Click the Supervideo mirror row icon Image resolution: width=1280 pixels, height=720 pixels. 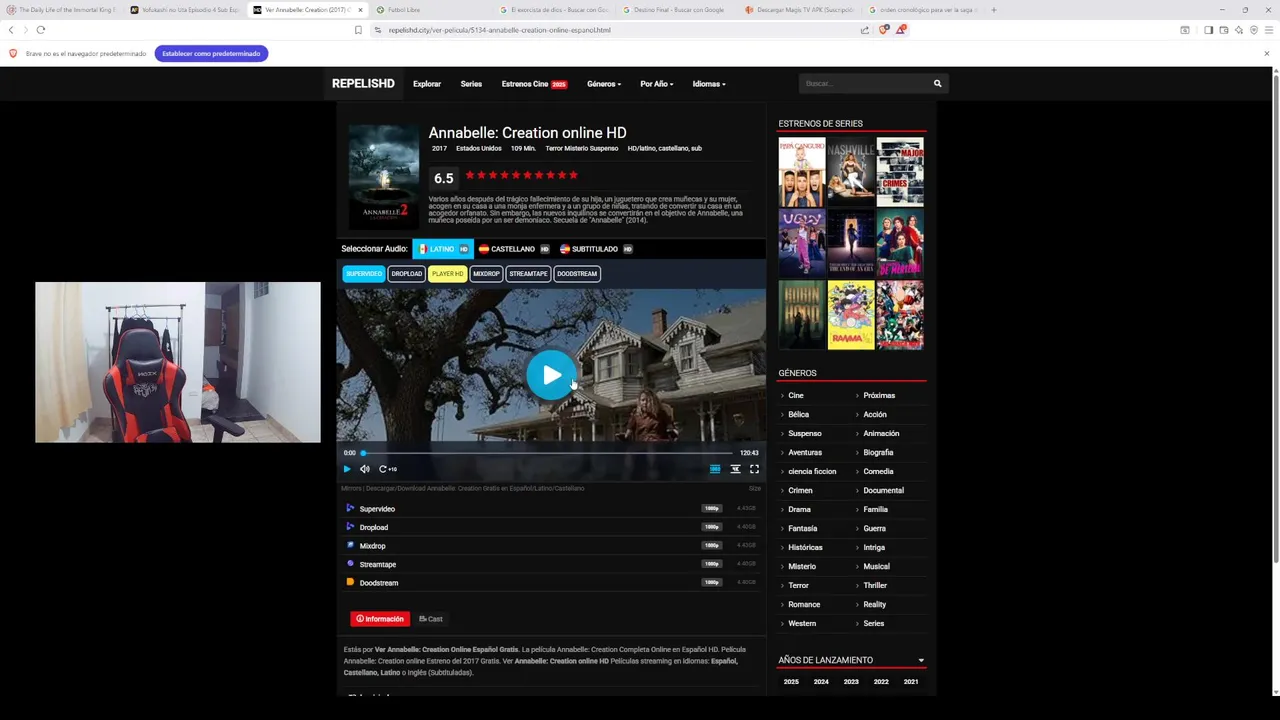(x=350, y=509)
